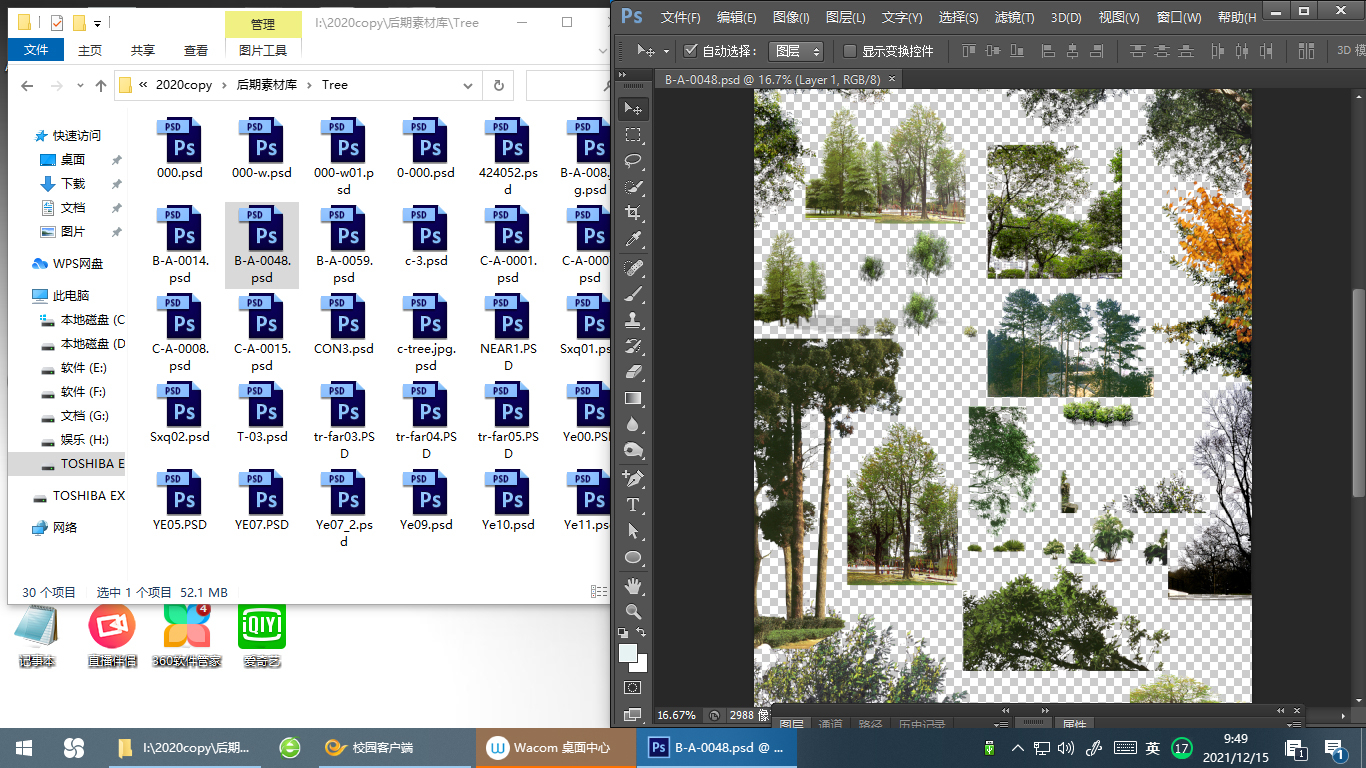1366x768 pixels.
Task: Click the 16.67% zoom level field
Action: [x=677, y=715]
